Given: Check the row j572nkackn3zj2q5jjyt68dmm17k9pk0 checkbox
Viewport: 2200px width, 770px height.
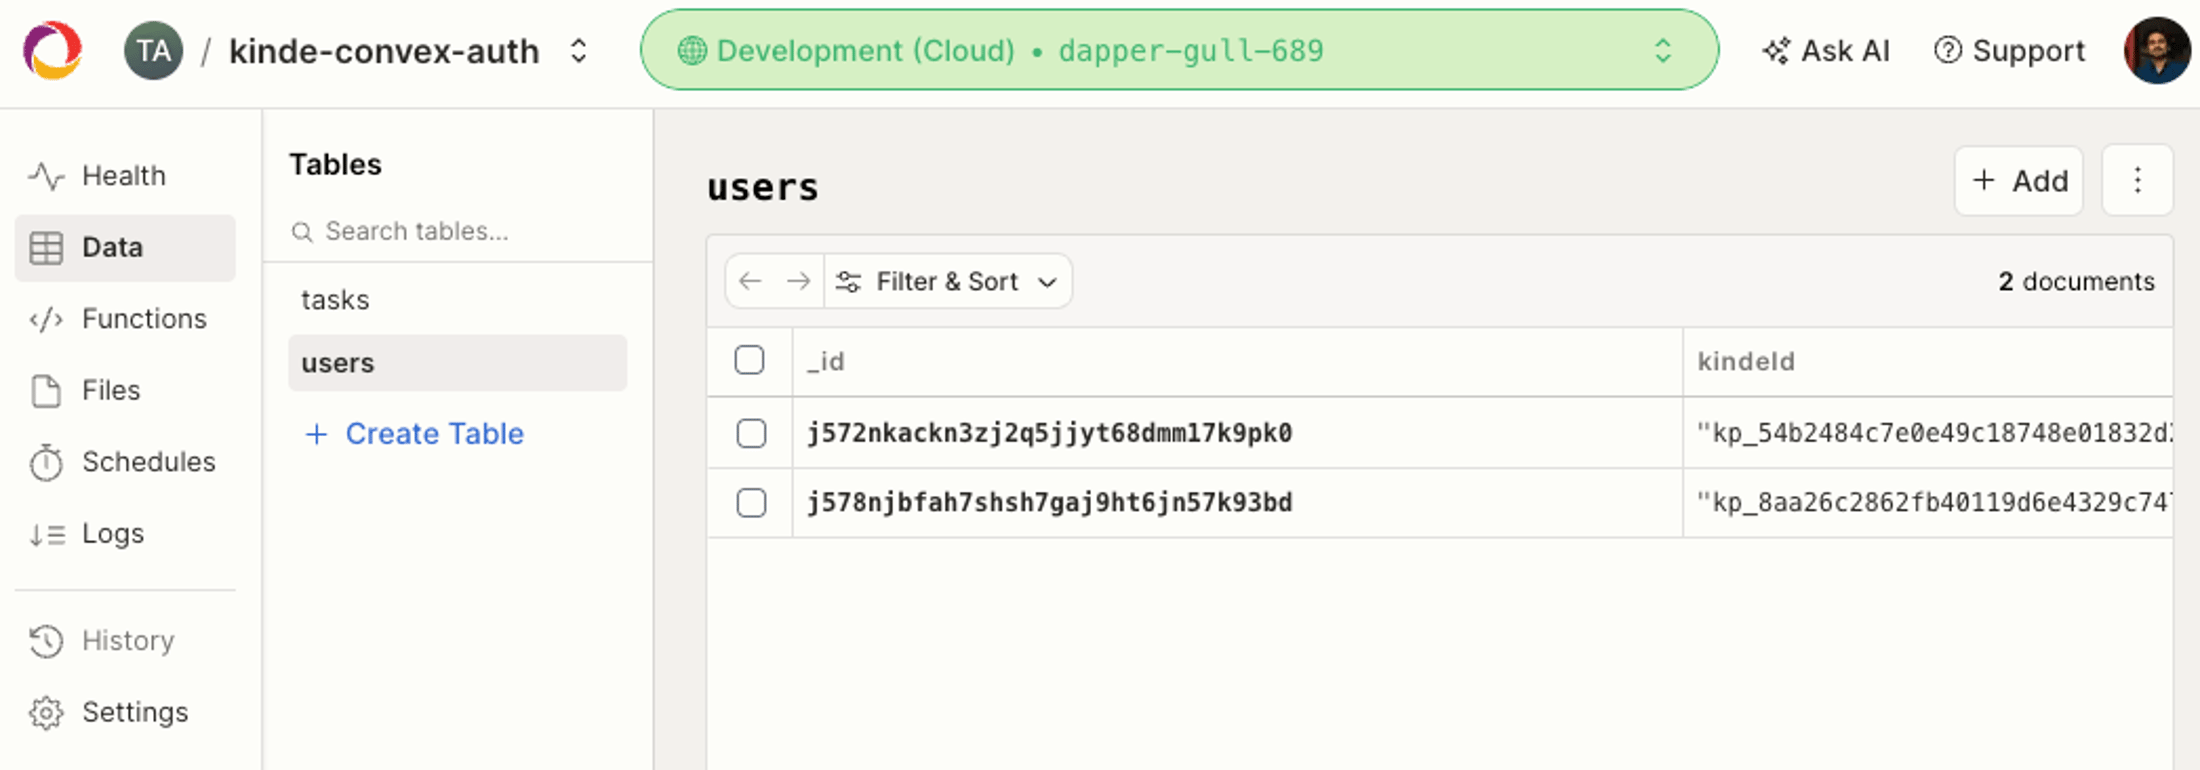Looking at the screenshot, I should click(751, 433).
